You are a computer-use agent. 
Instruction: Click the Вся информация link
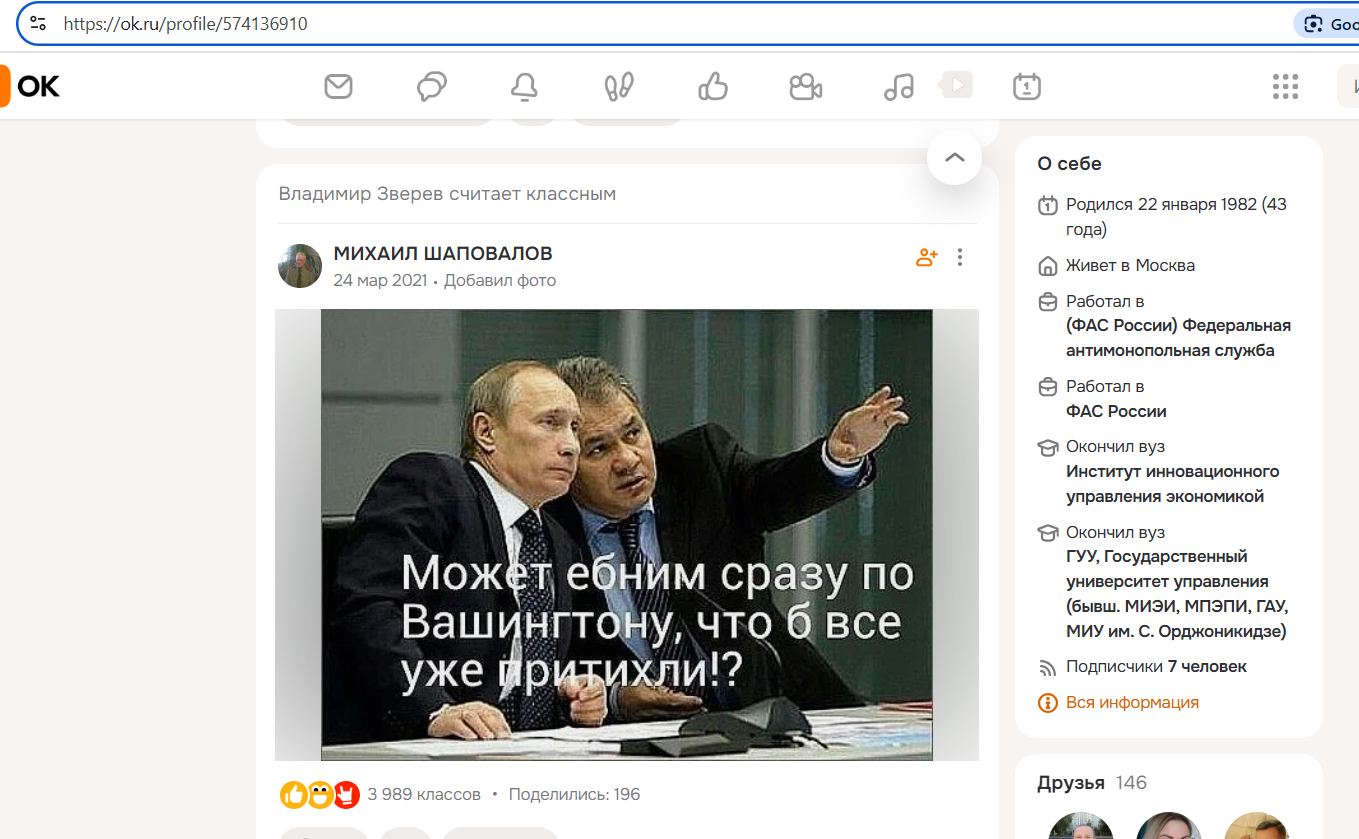coord(1132,702)
